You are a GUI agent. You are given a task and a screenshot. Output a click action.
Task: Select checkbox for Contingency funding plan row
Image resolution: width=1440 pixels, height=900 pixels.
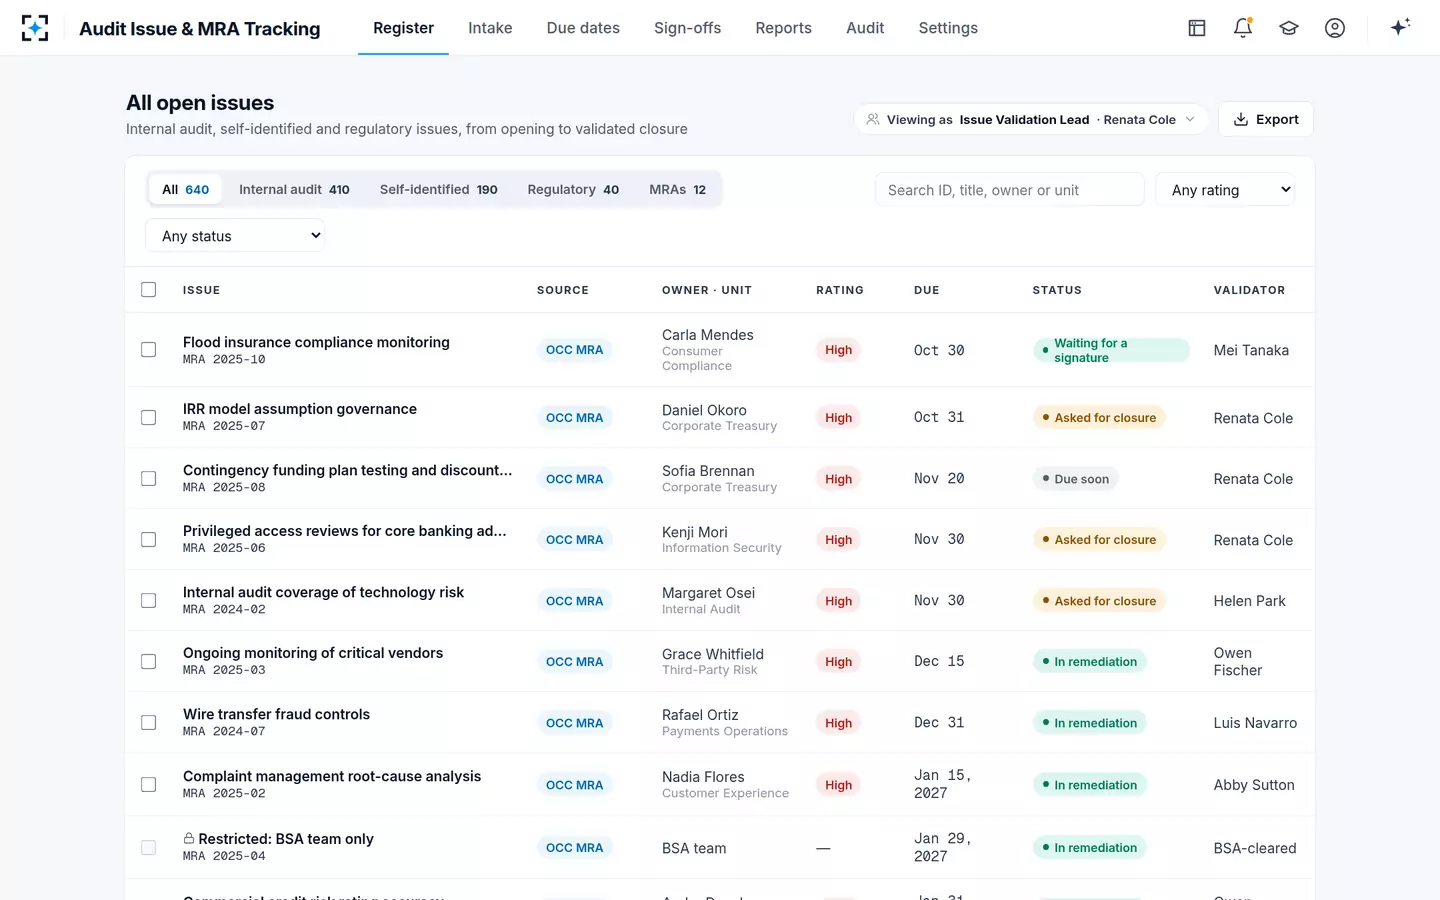coord(149,479)
